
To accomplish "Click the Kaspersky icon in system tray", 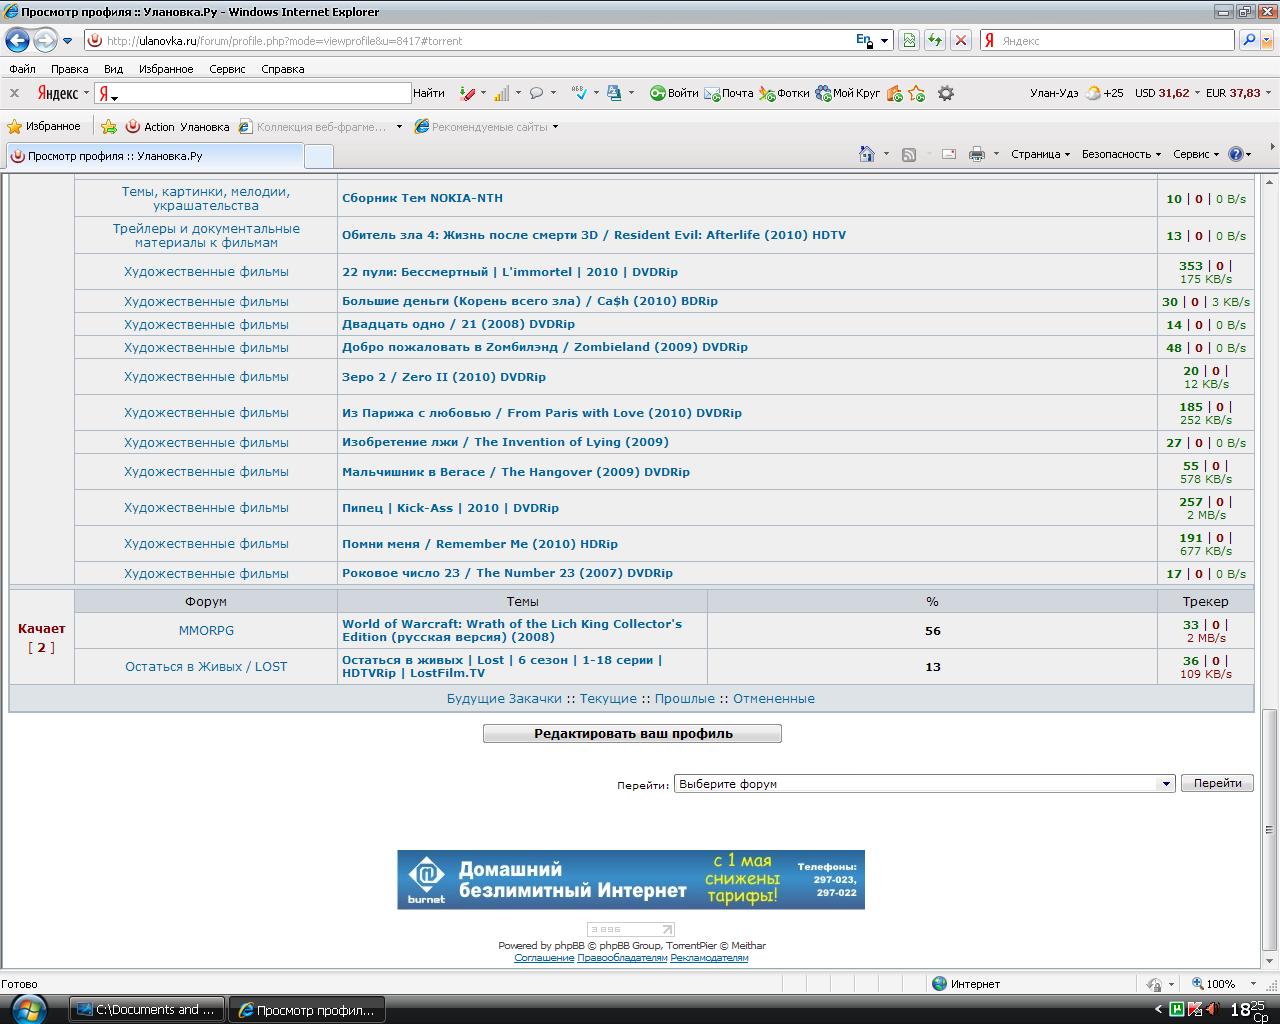I will (1194, 1009).
